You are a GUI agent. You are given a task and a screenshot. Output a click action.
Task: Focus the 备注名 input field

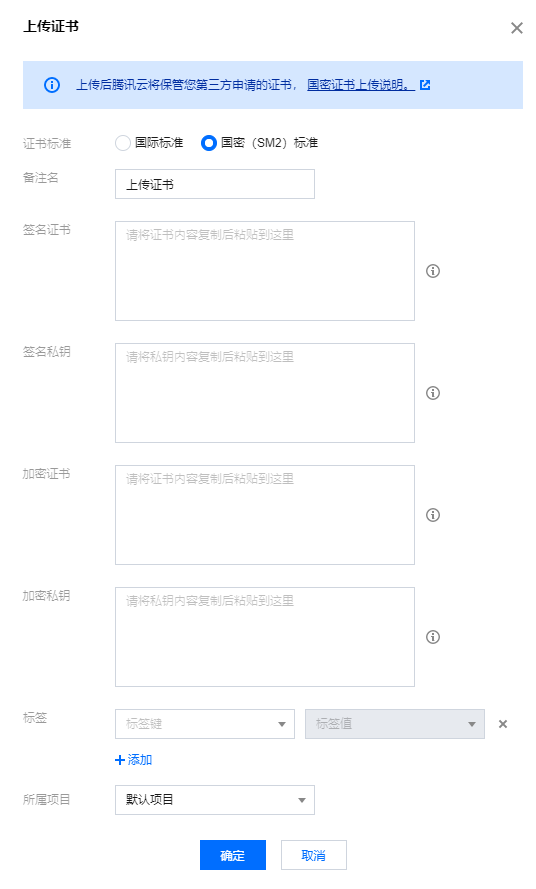[215, 184]
